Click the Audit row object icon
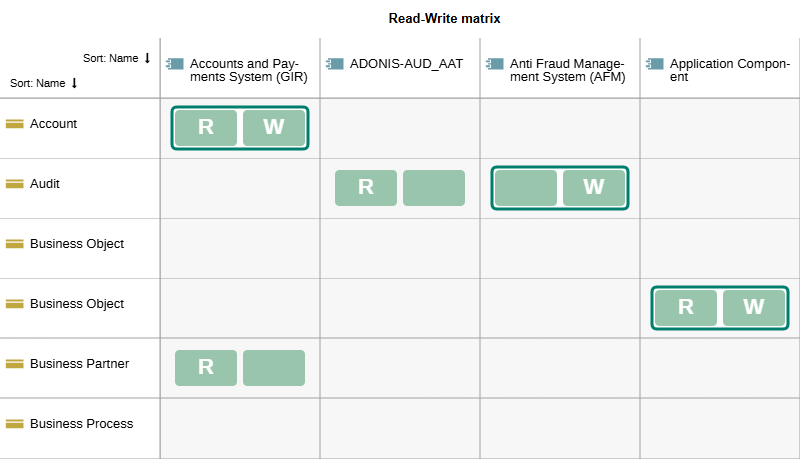800x459 pixels. (x=14, y=184)
